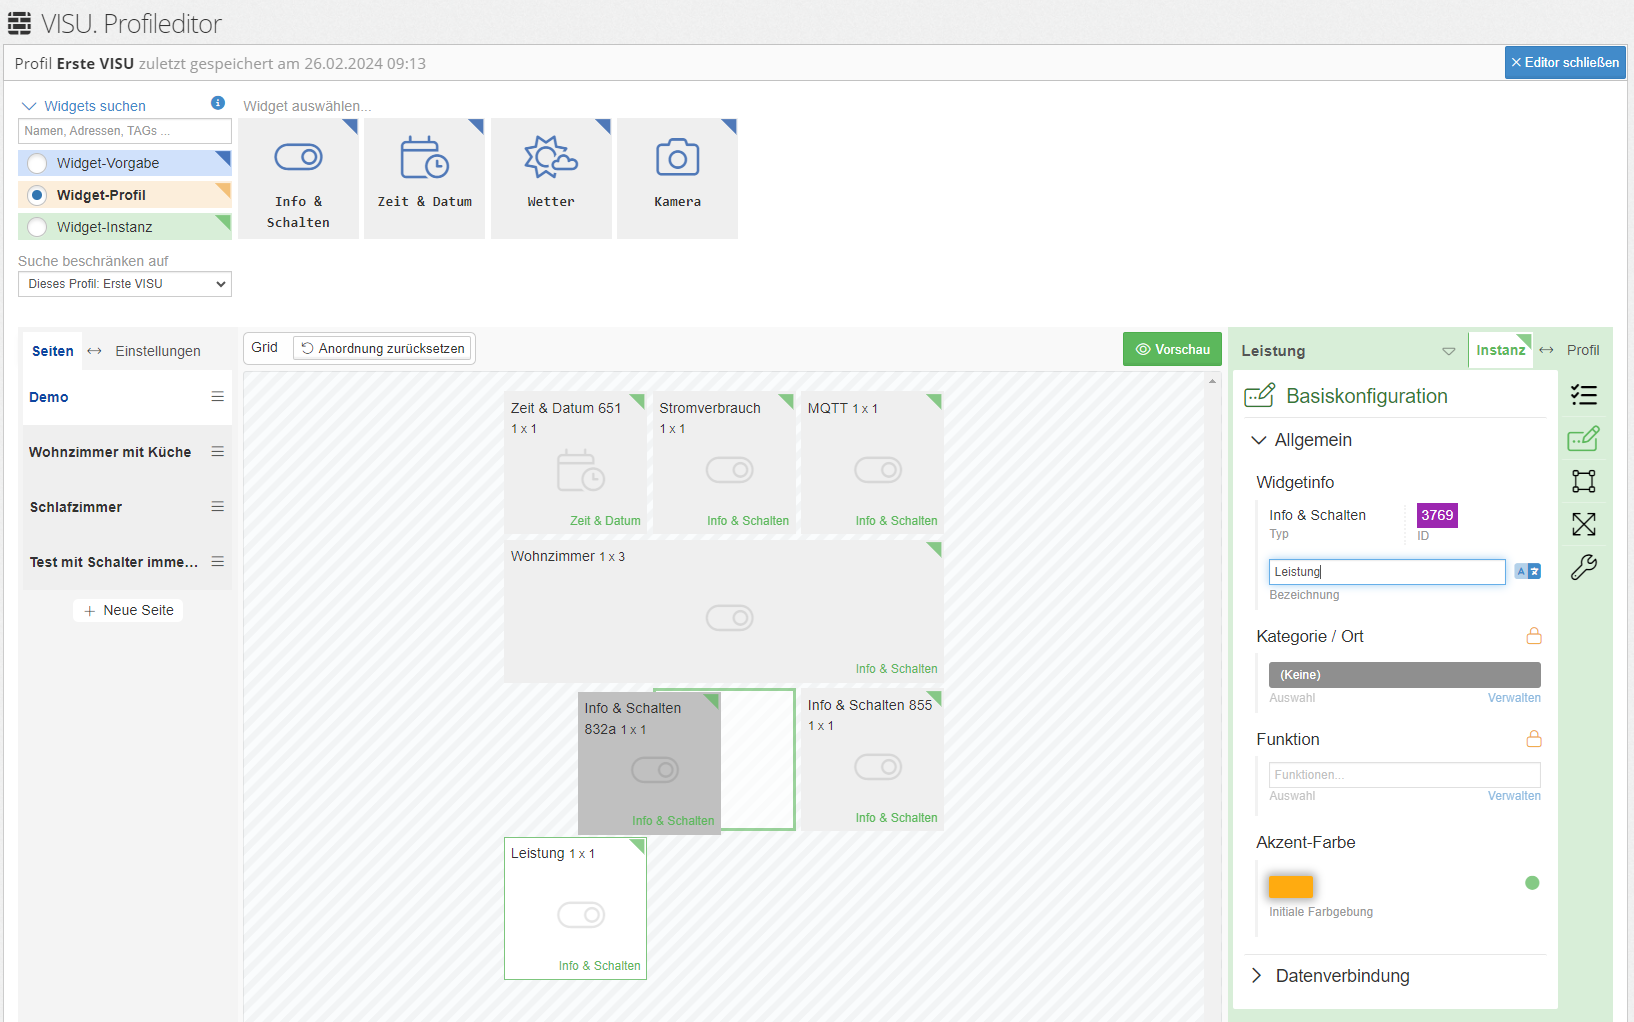This screenshot has height=1022, width=1634.
Task: Select the MQTT grid widget
Action: pos(873,463)
